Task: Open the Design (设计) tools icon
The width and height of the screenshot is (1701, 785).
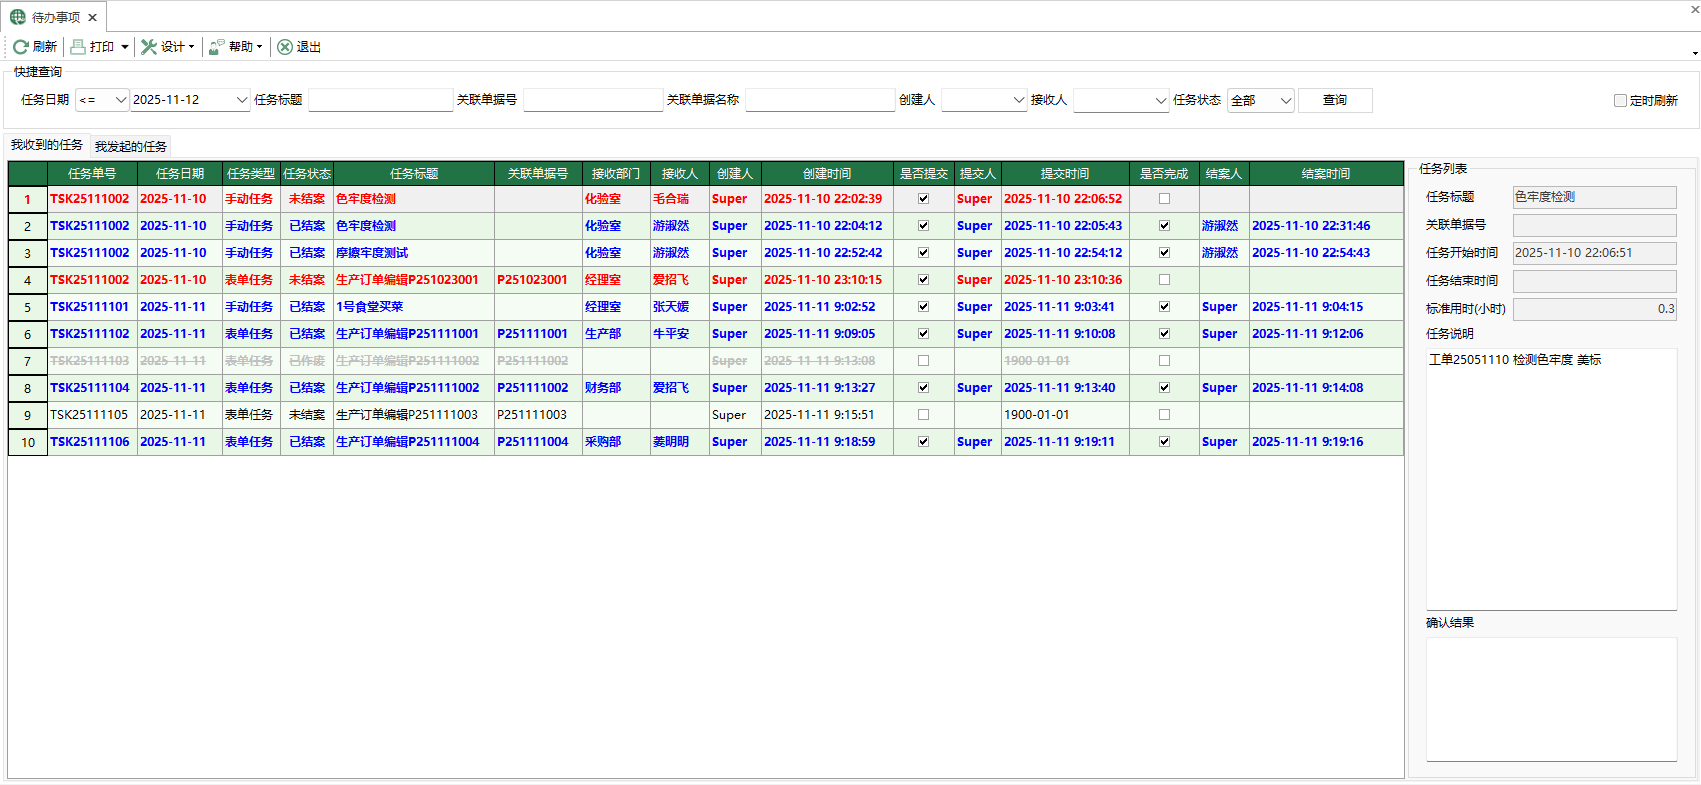Action: (149, 47)
